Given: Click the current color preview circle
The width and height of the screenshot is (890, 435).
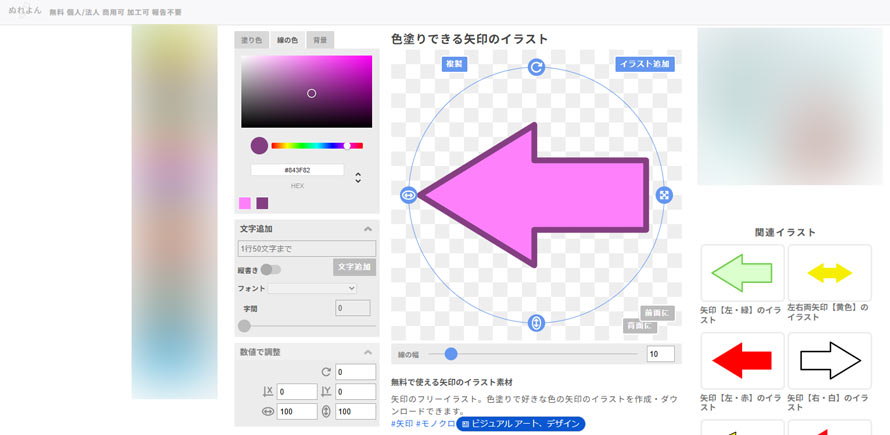Looking at the screenshot, I should click(259, 146).
